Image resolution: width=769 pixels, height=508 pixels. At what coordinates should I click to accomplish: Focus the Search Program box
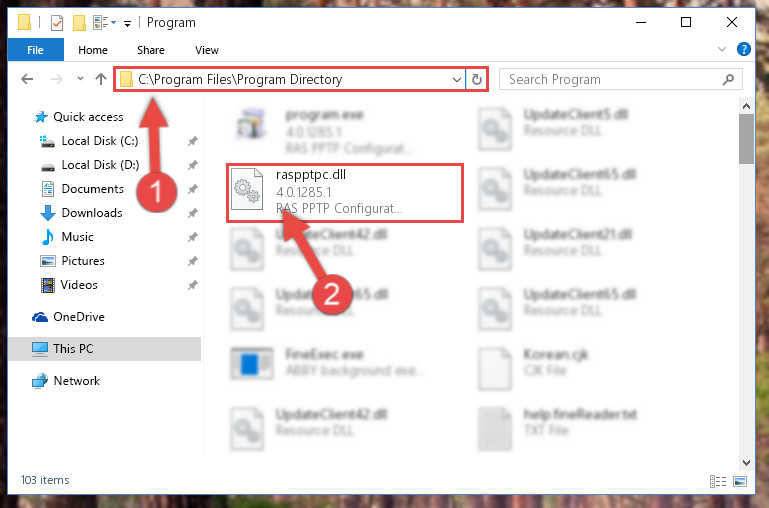(615, 79)
